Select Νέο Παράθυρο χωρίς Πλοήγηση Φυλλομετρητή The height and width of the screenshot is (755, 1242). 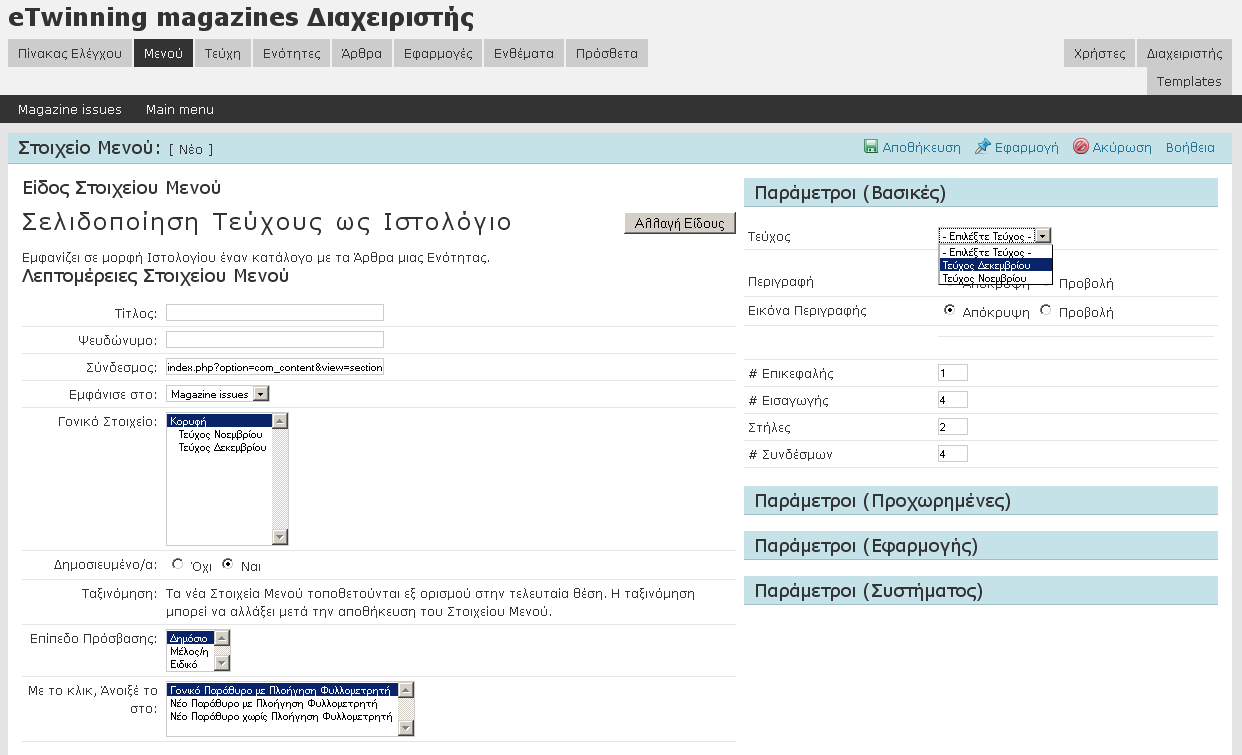[x=281, y=716]
